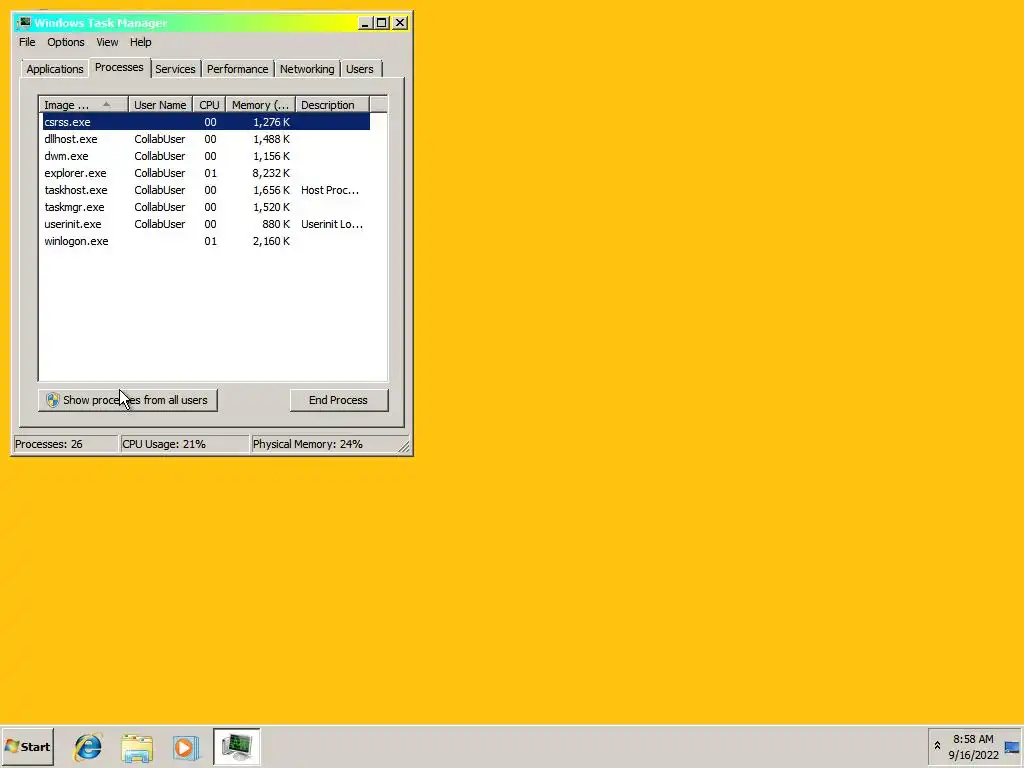Open the File menu
Viewport: 1024px width, 768px height.
point(27,42)
